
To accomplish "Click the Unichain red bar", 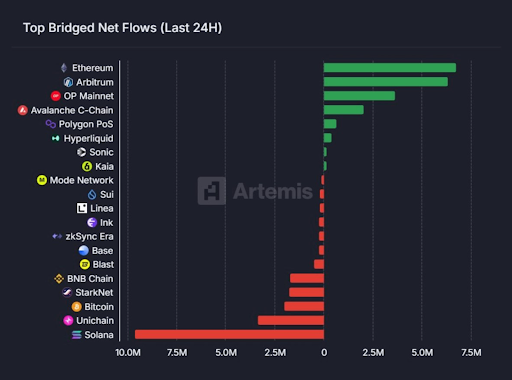I will 291,320.
